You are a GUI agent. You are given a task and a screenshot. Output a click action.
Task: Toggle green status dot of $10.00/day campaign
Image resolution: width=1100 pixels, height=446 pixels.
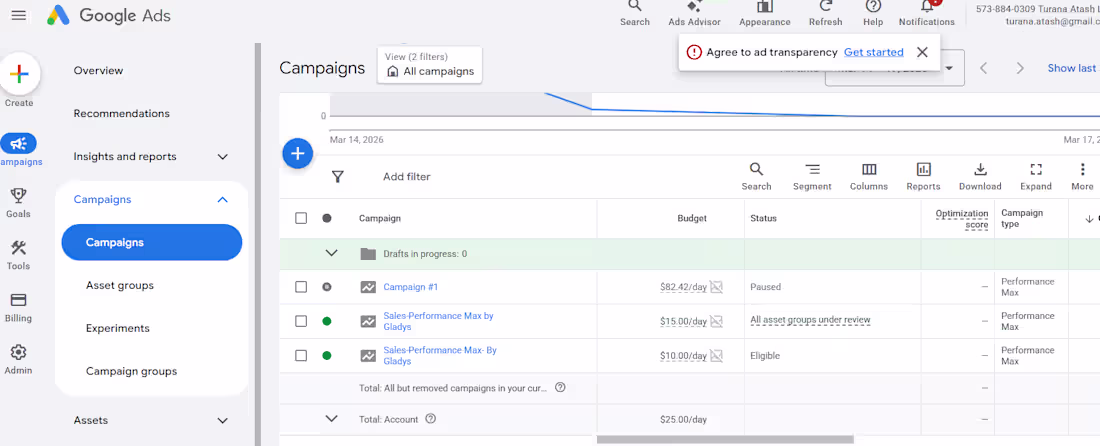326,356
